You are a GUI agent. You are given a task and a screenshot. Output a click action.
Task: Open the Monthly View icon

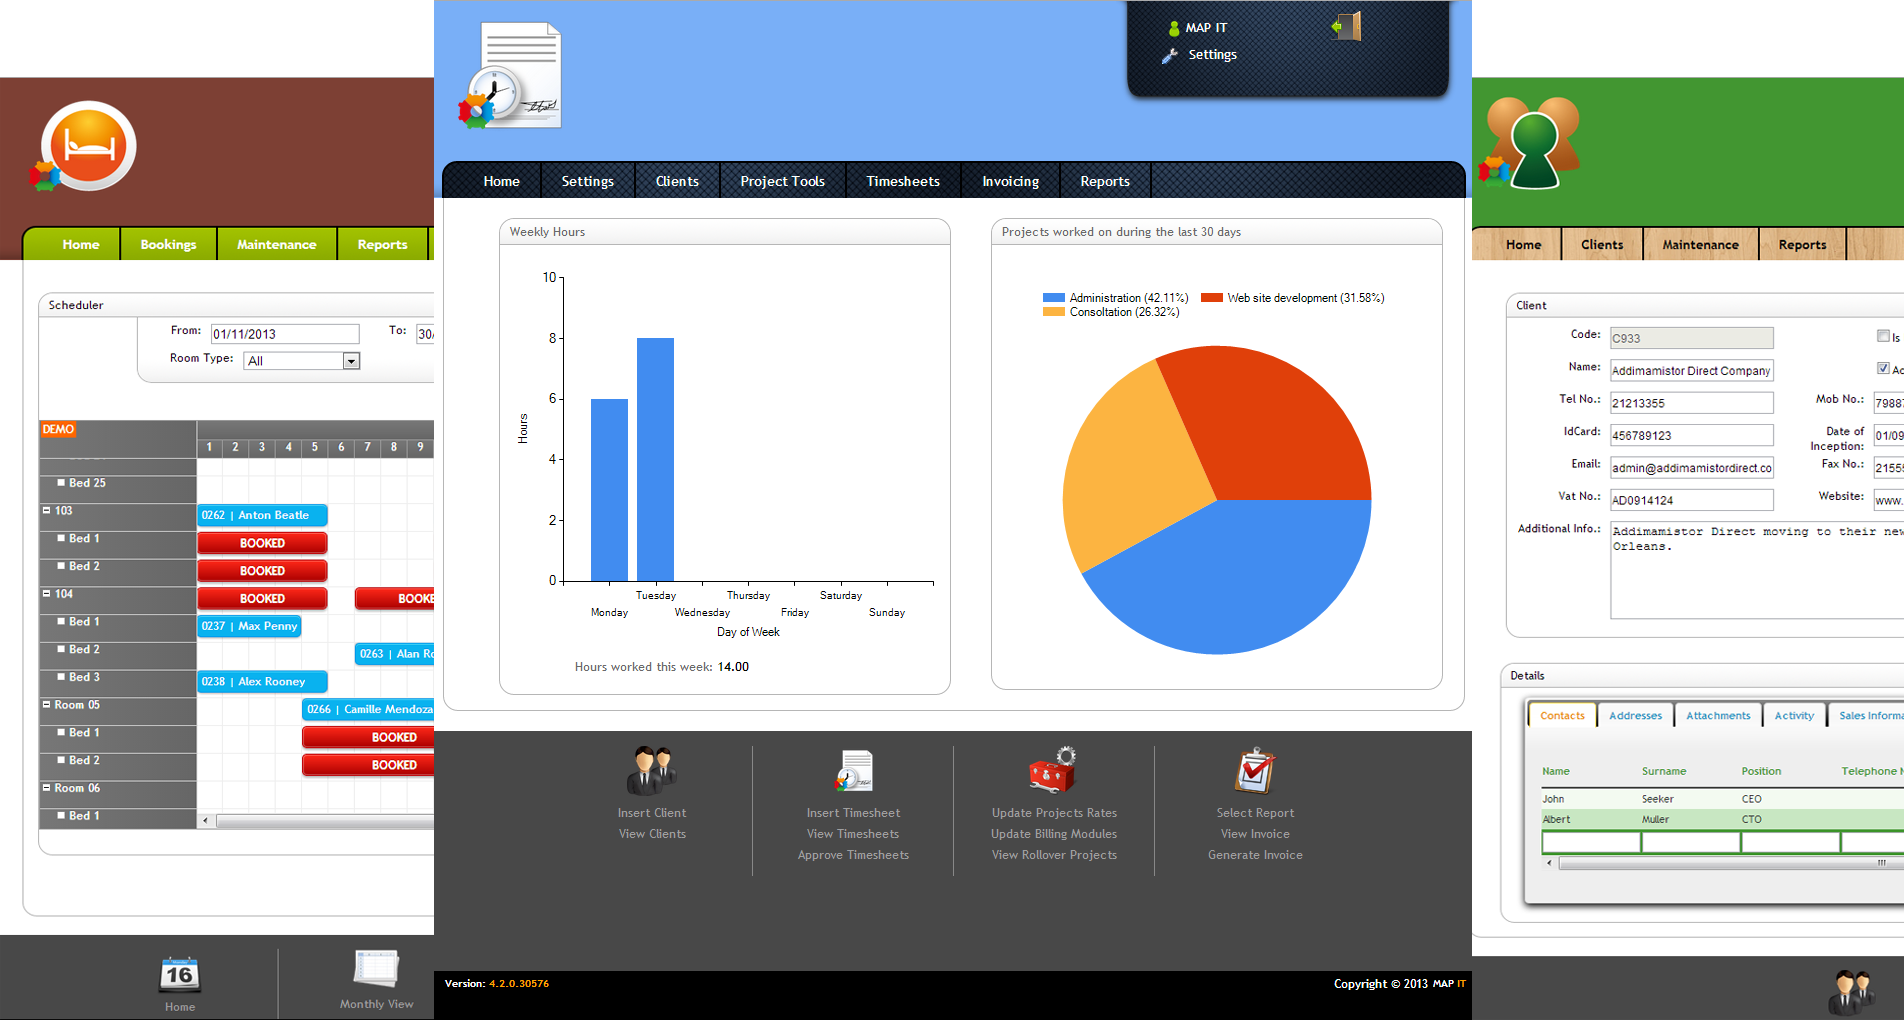point(376,969)
